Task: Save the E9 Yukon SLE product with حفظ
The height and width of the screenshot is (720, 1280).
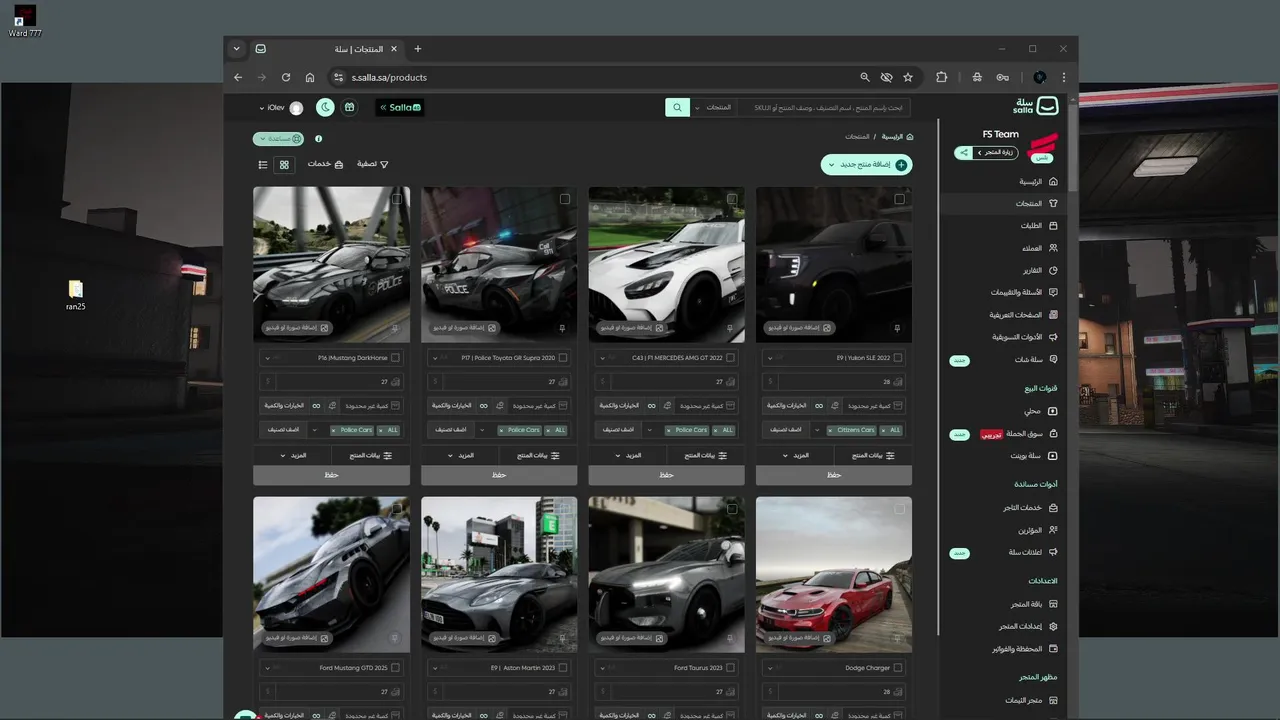Action: 834,475
